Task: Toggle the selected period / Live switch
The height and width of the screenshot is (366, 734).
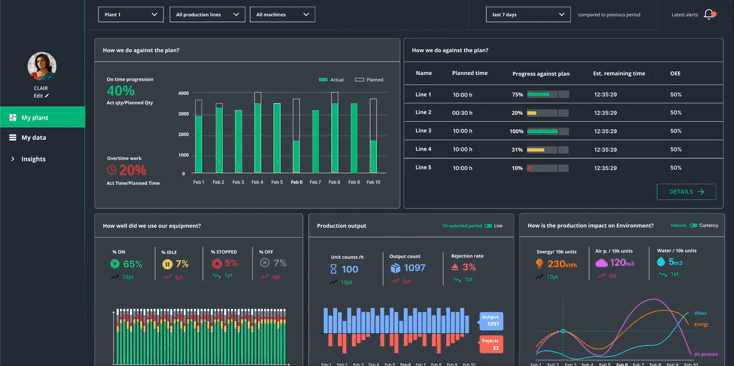Action: pos(489,226)
